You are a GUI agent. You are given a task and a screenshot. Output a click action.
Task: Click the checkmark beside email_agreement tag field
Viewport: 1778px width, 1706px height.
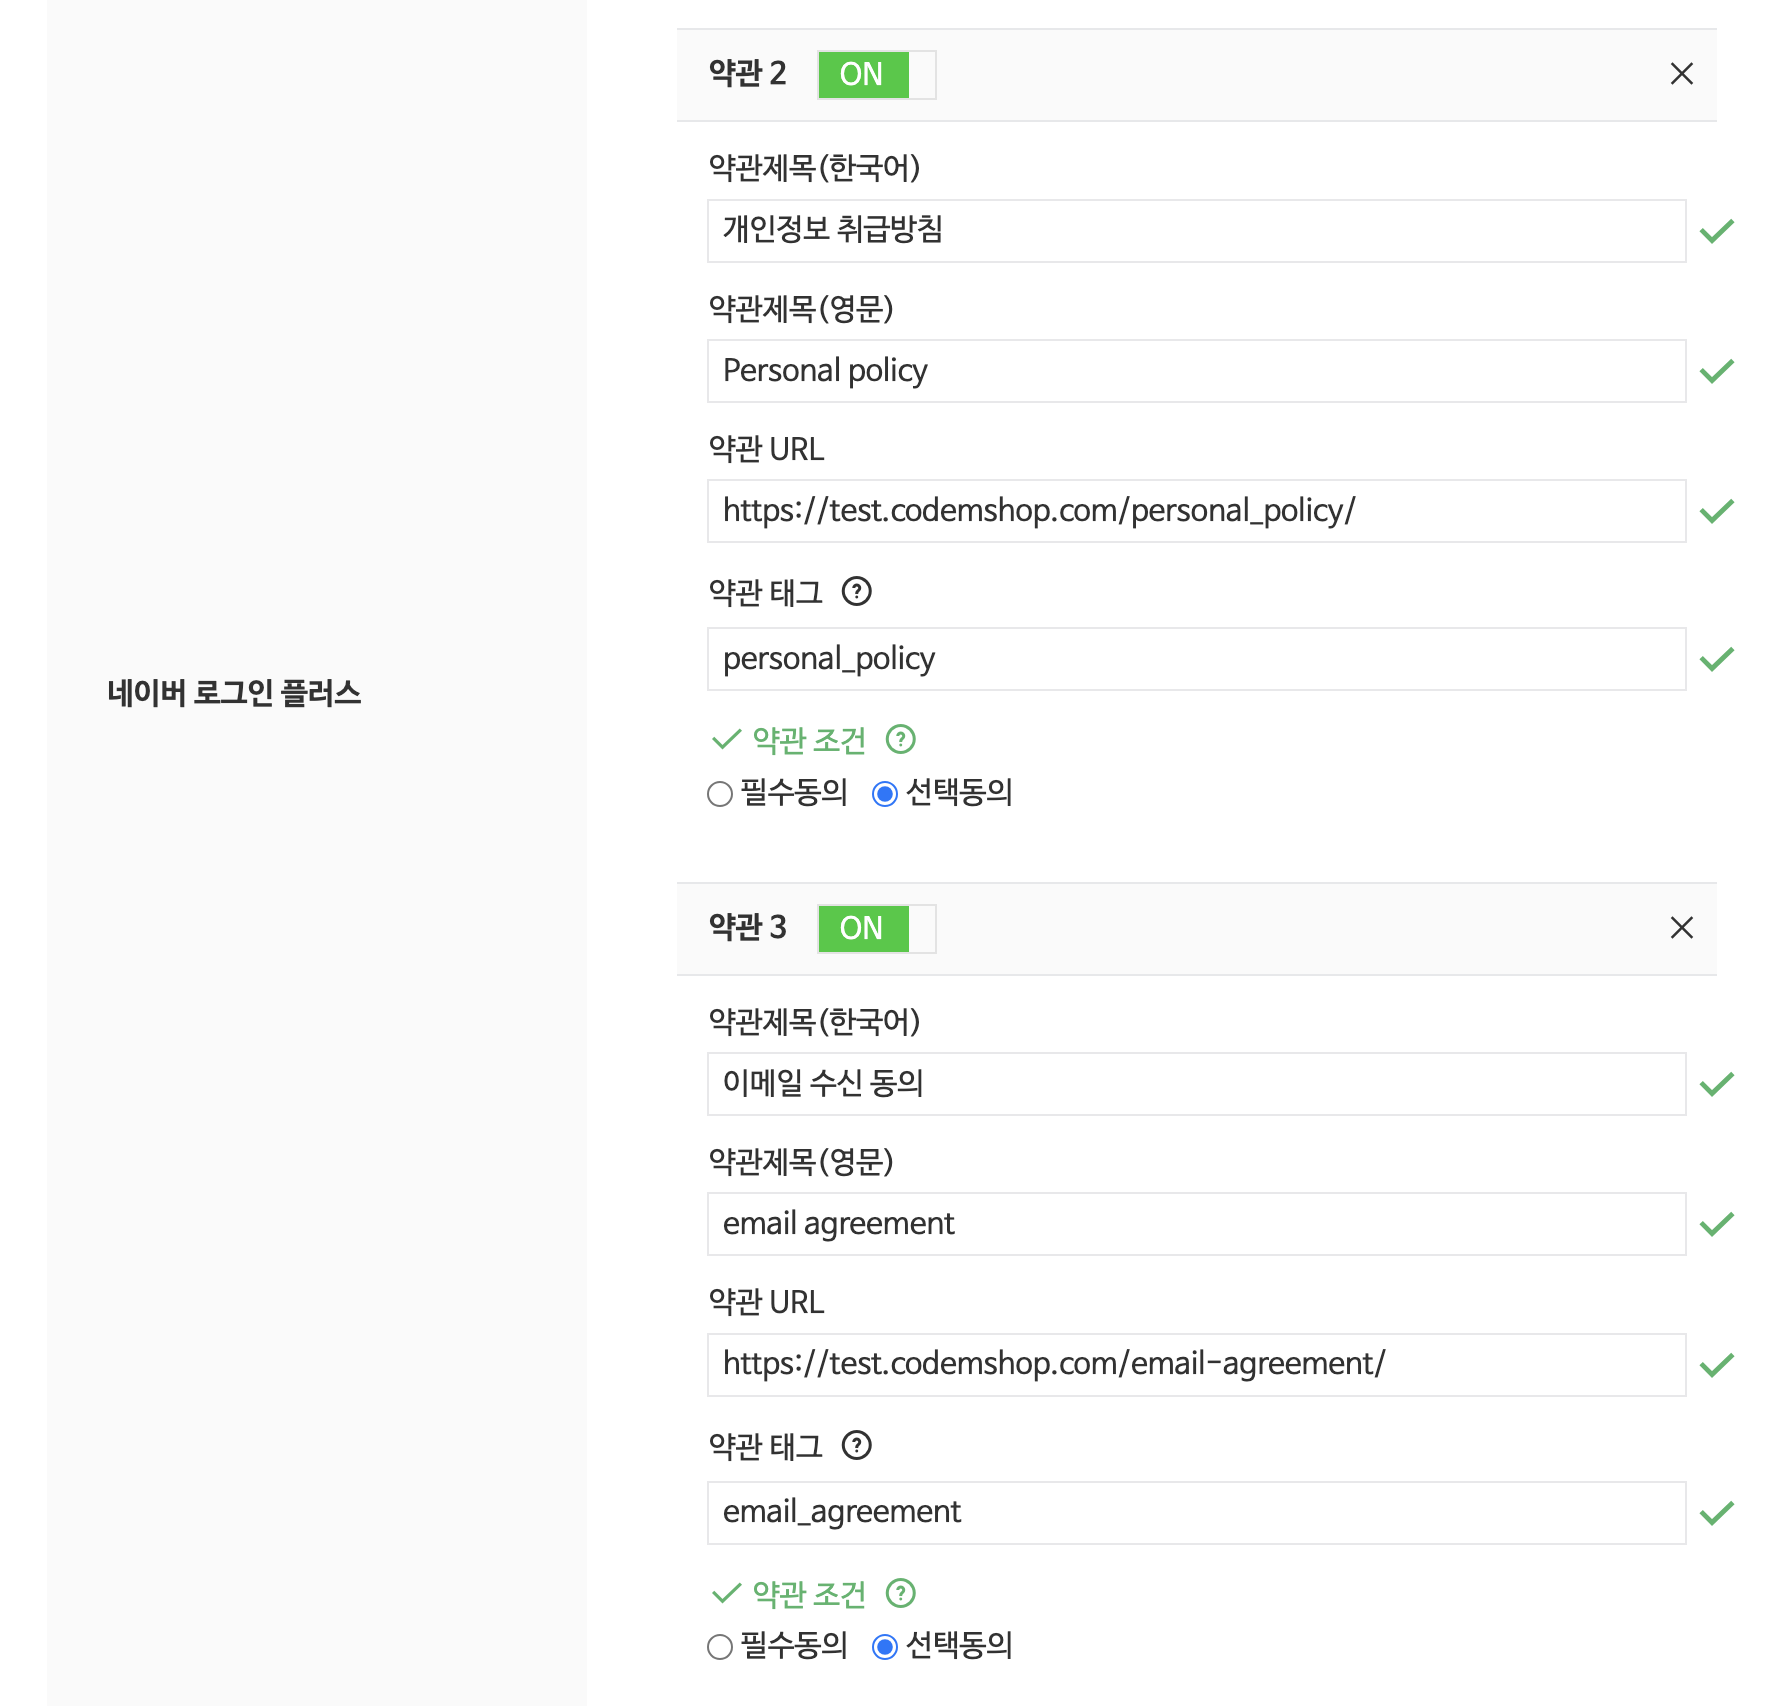(x=1716, y=1513)
